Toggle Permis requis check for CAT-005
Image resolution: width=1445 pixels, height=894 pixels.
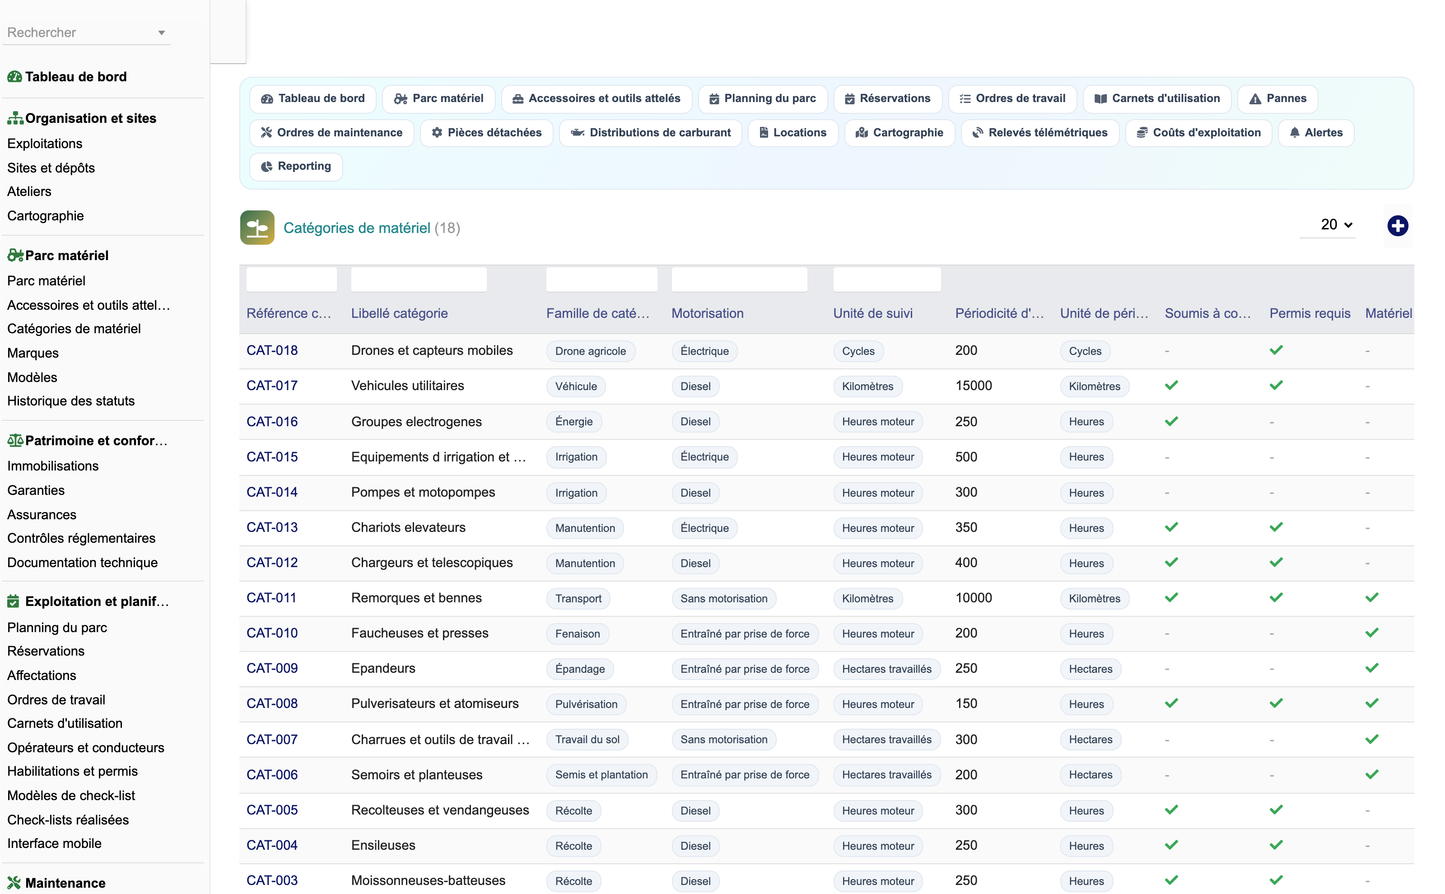click(1276, 810)
